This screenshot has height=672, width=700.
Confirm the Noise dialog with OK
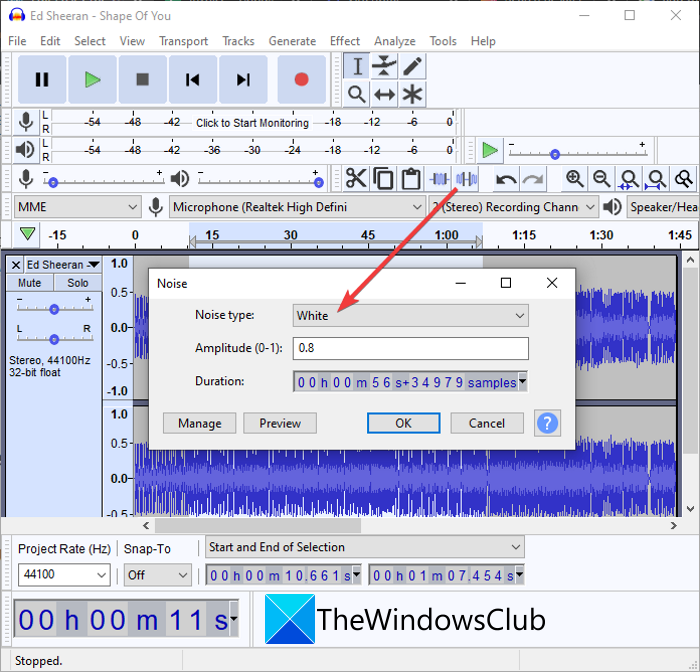point(404,423)
